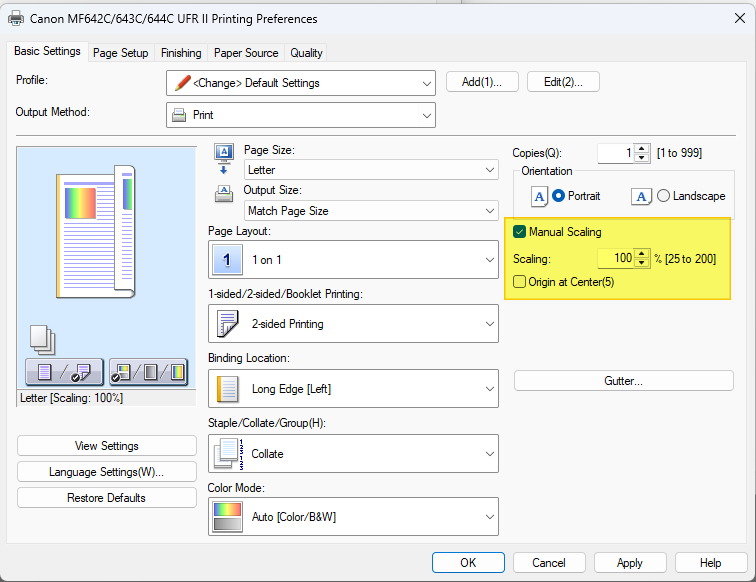
Task: Click the printer icon in Output Method
Action: coord(179,115)
